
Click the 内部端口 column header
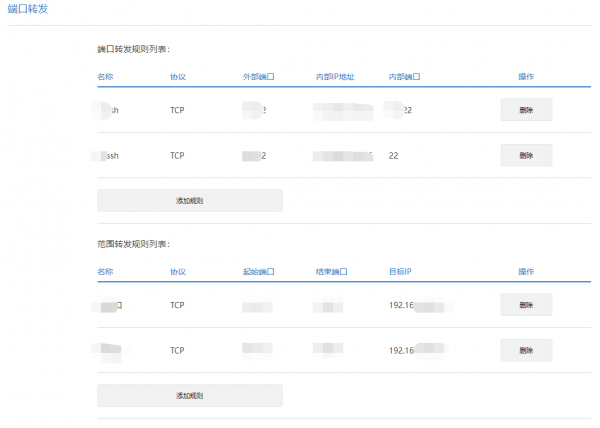(404, 76)
